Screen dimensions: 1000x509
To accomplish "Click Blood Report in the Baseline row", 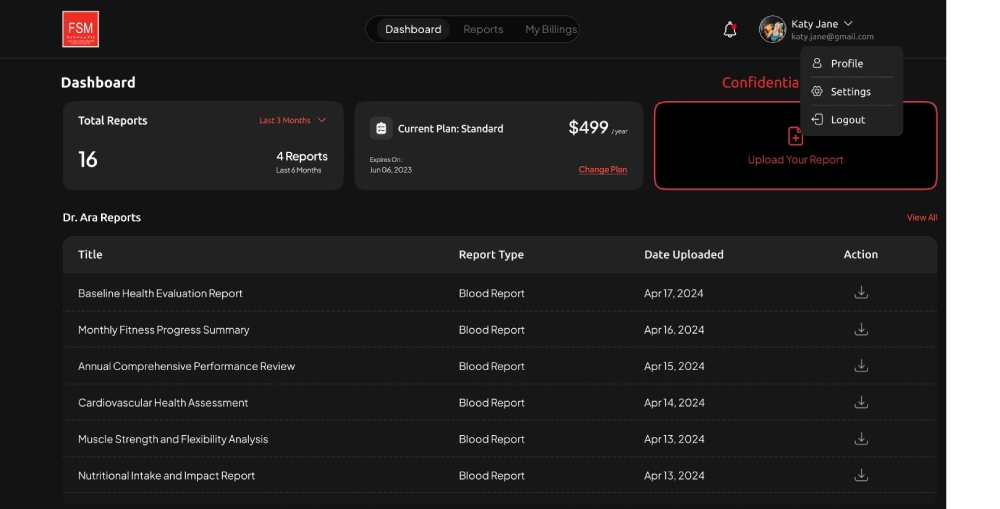I will coord(491,293).
